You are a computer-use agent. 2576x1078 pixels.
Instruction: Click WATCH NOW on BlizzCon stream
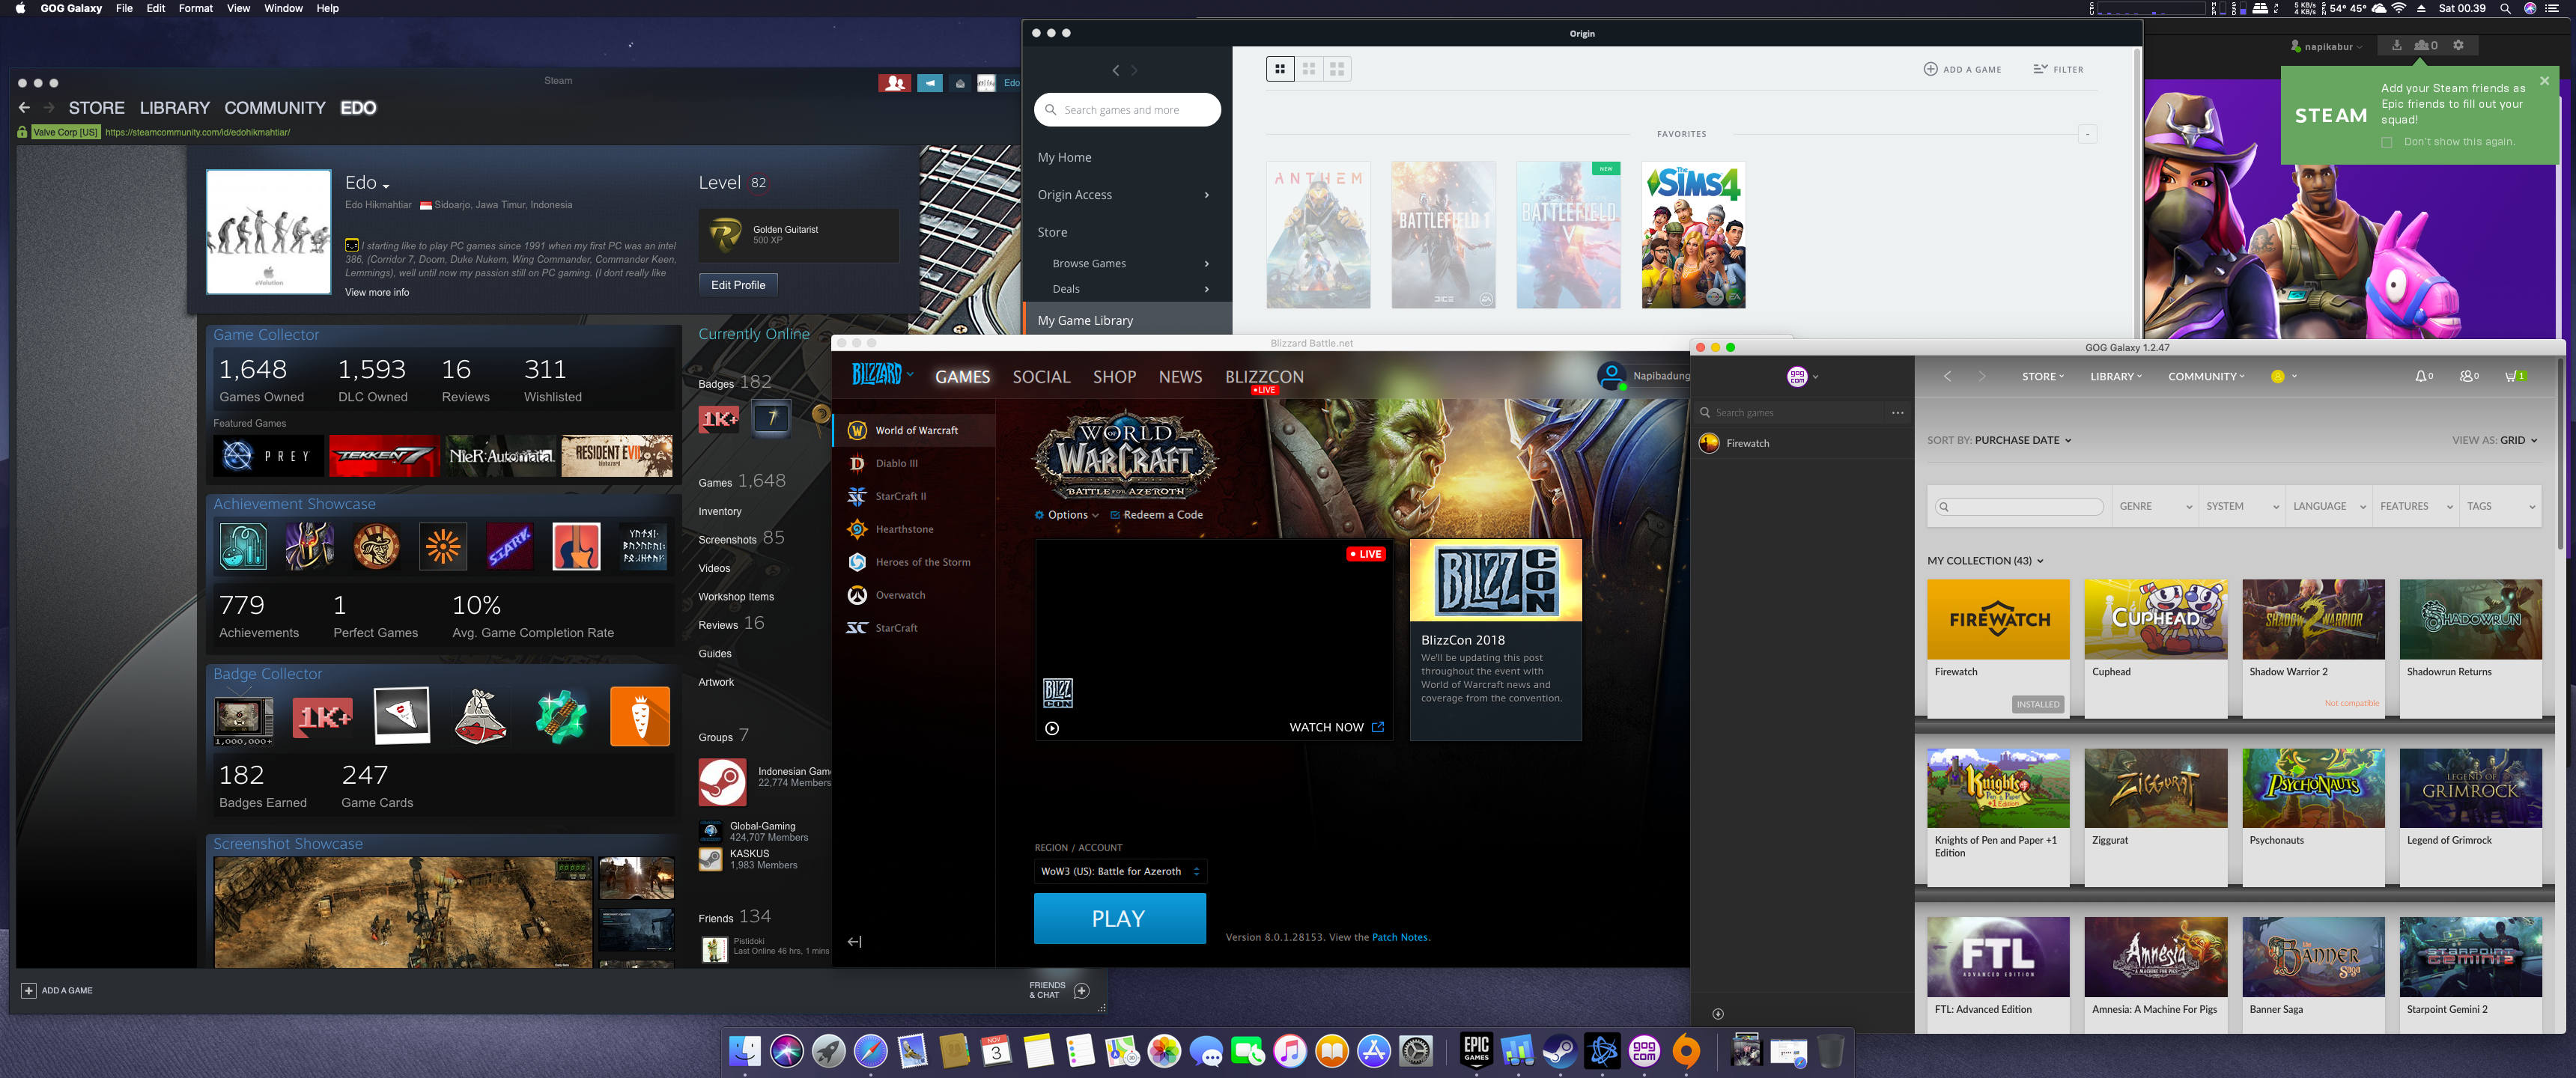click(1336, 727)
